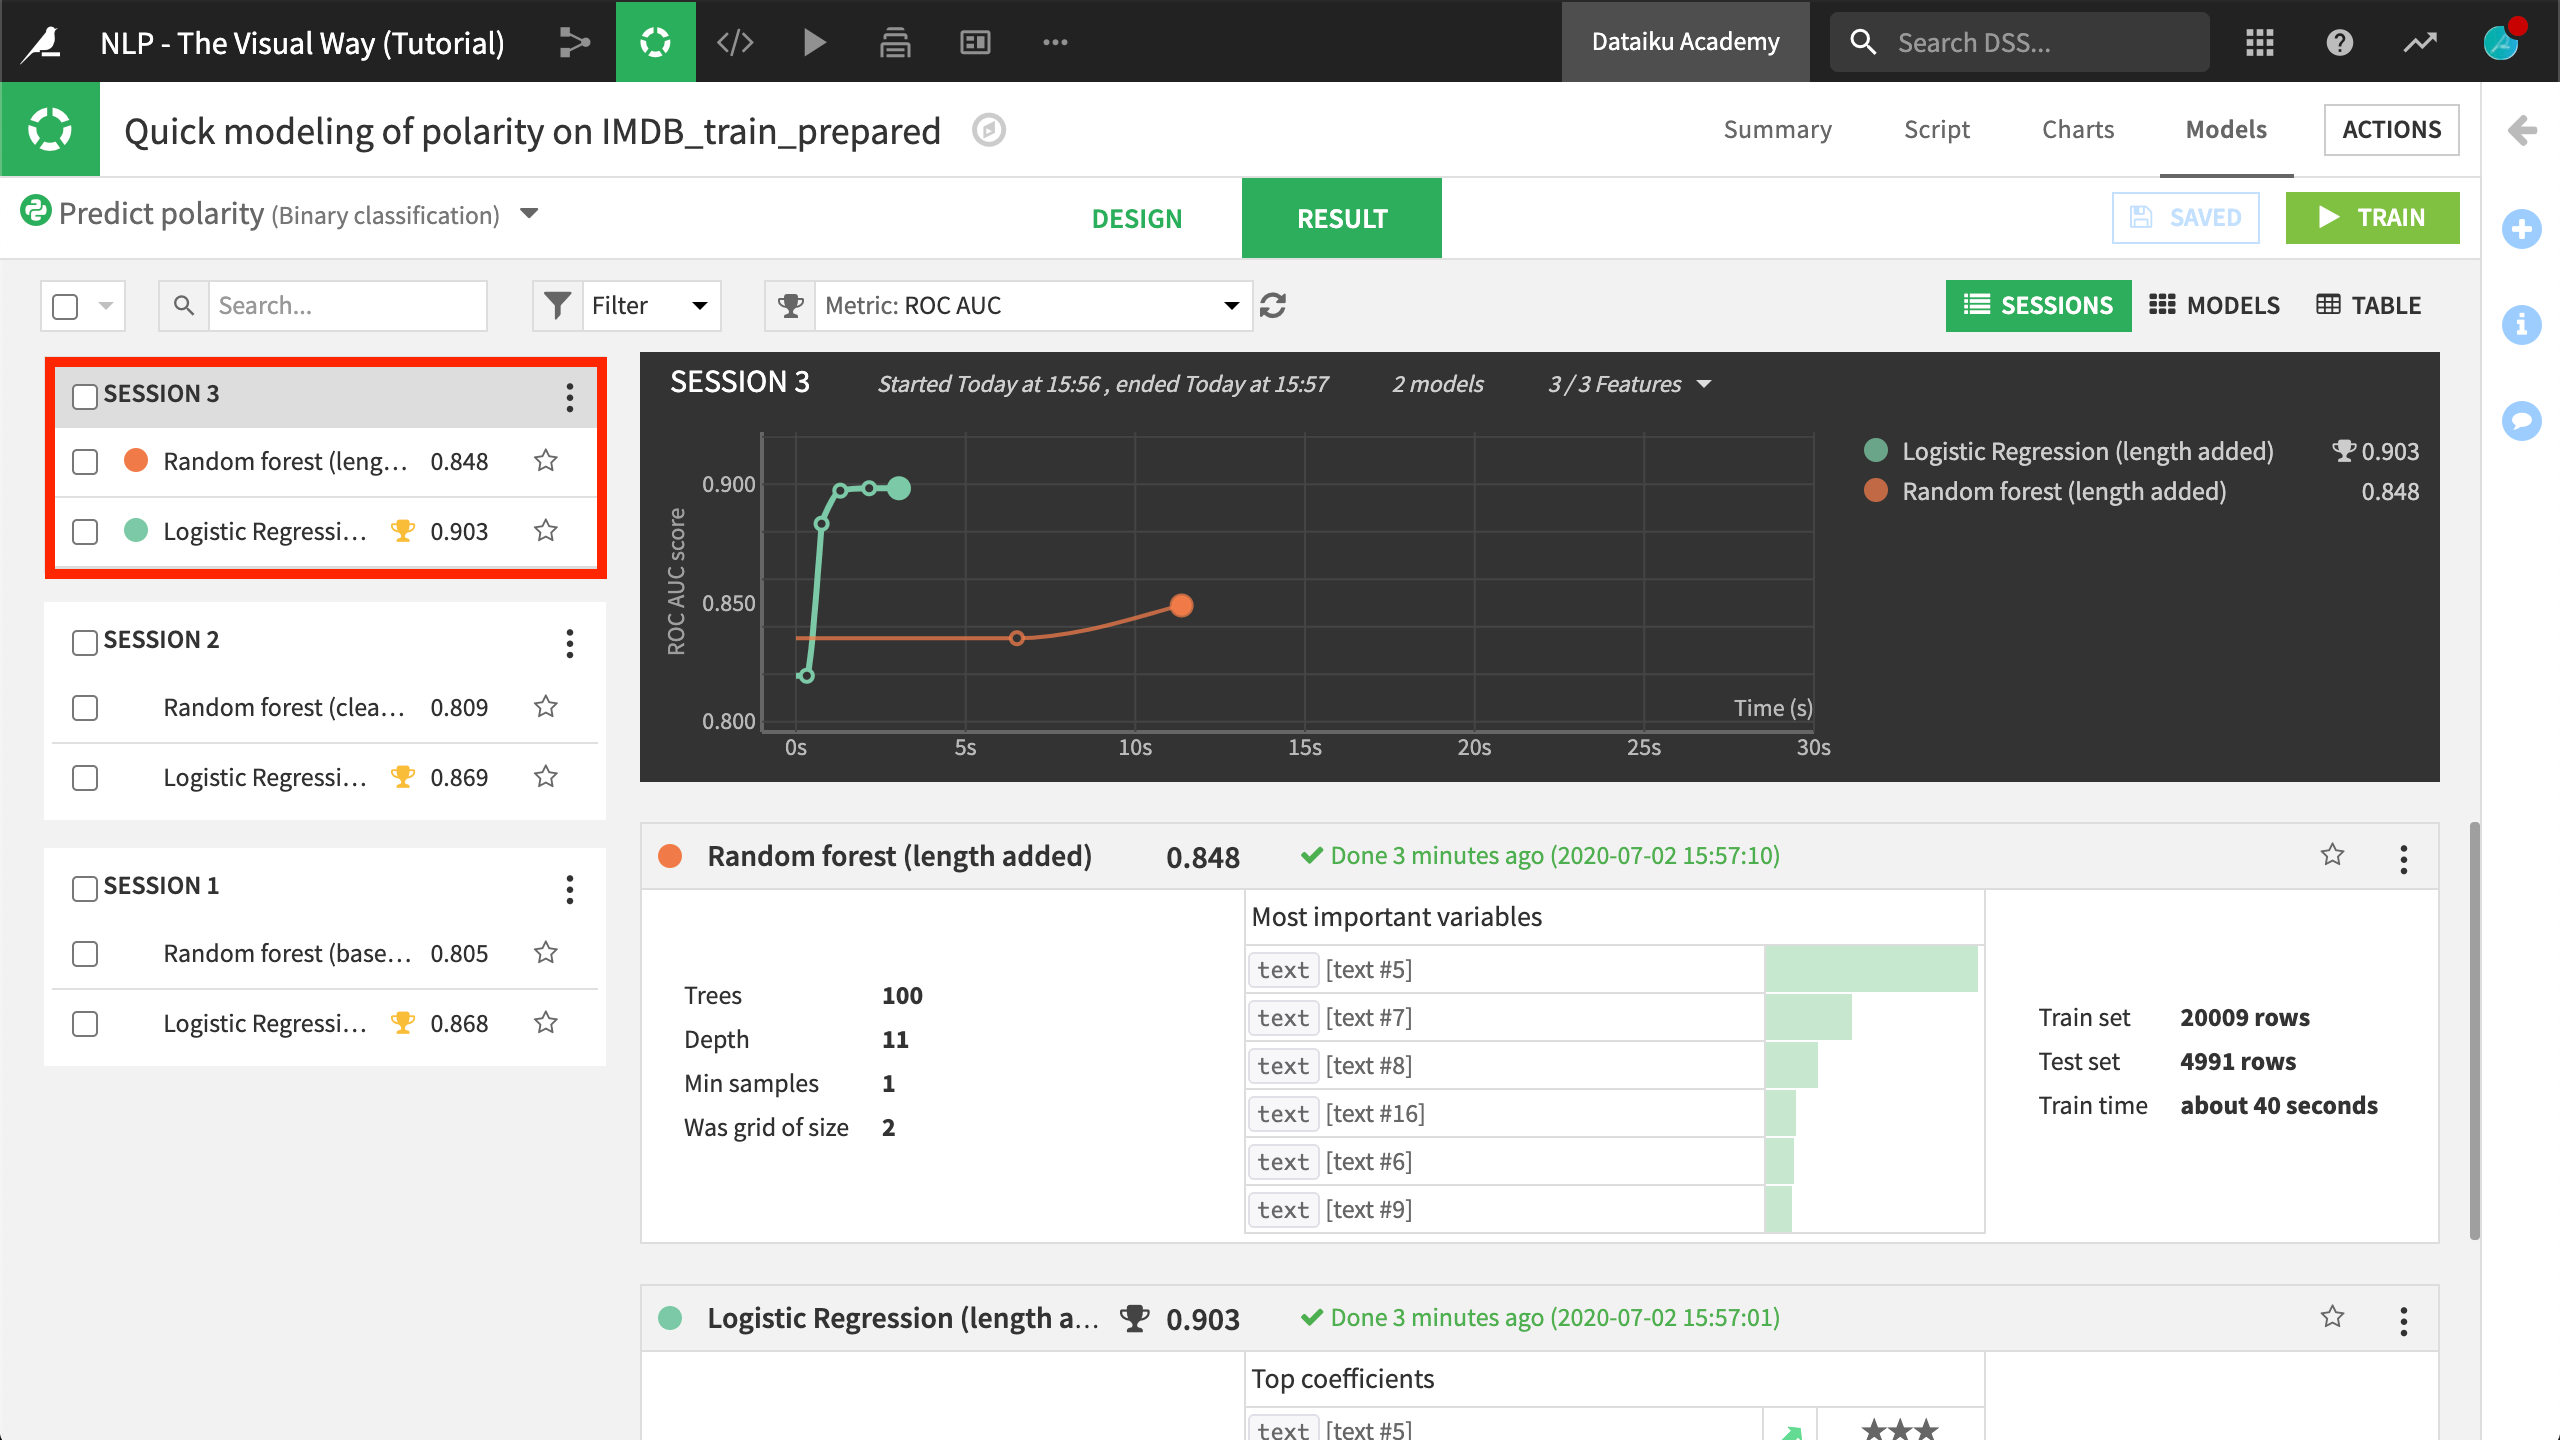
Task: Open the DESIGN tab
Action: click(1137, 218)
